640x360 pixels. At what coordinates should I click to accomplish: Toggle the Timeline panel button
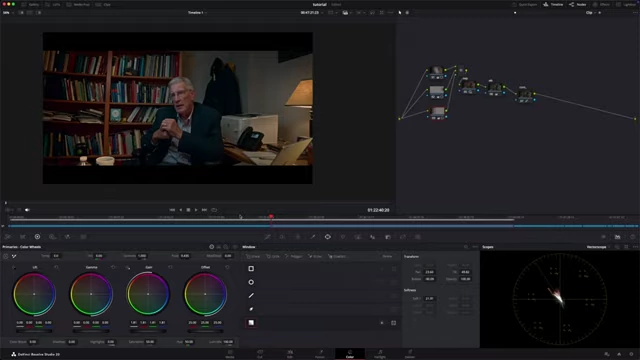tap(553, 4)
